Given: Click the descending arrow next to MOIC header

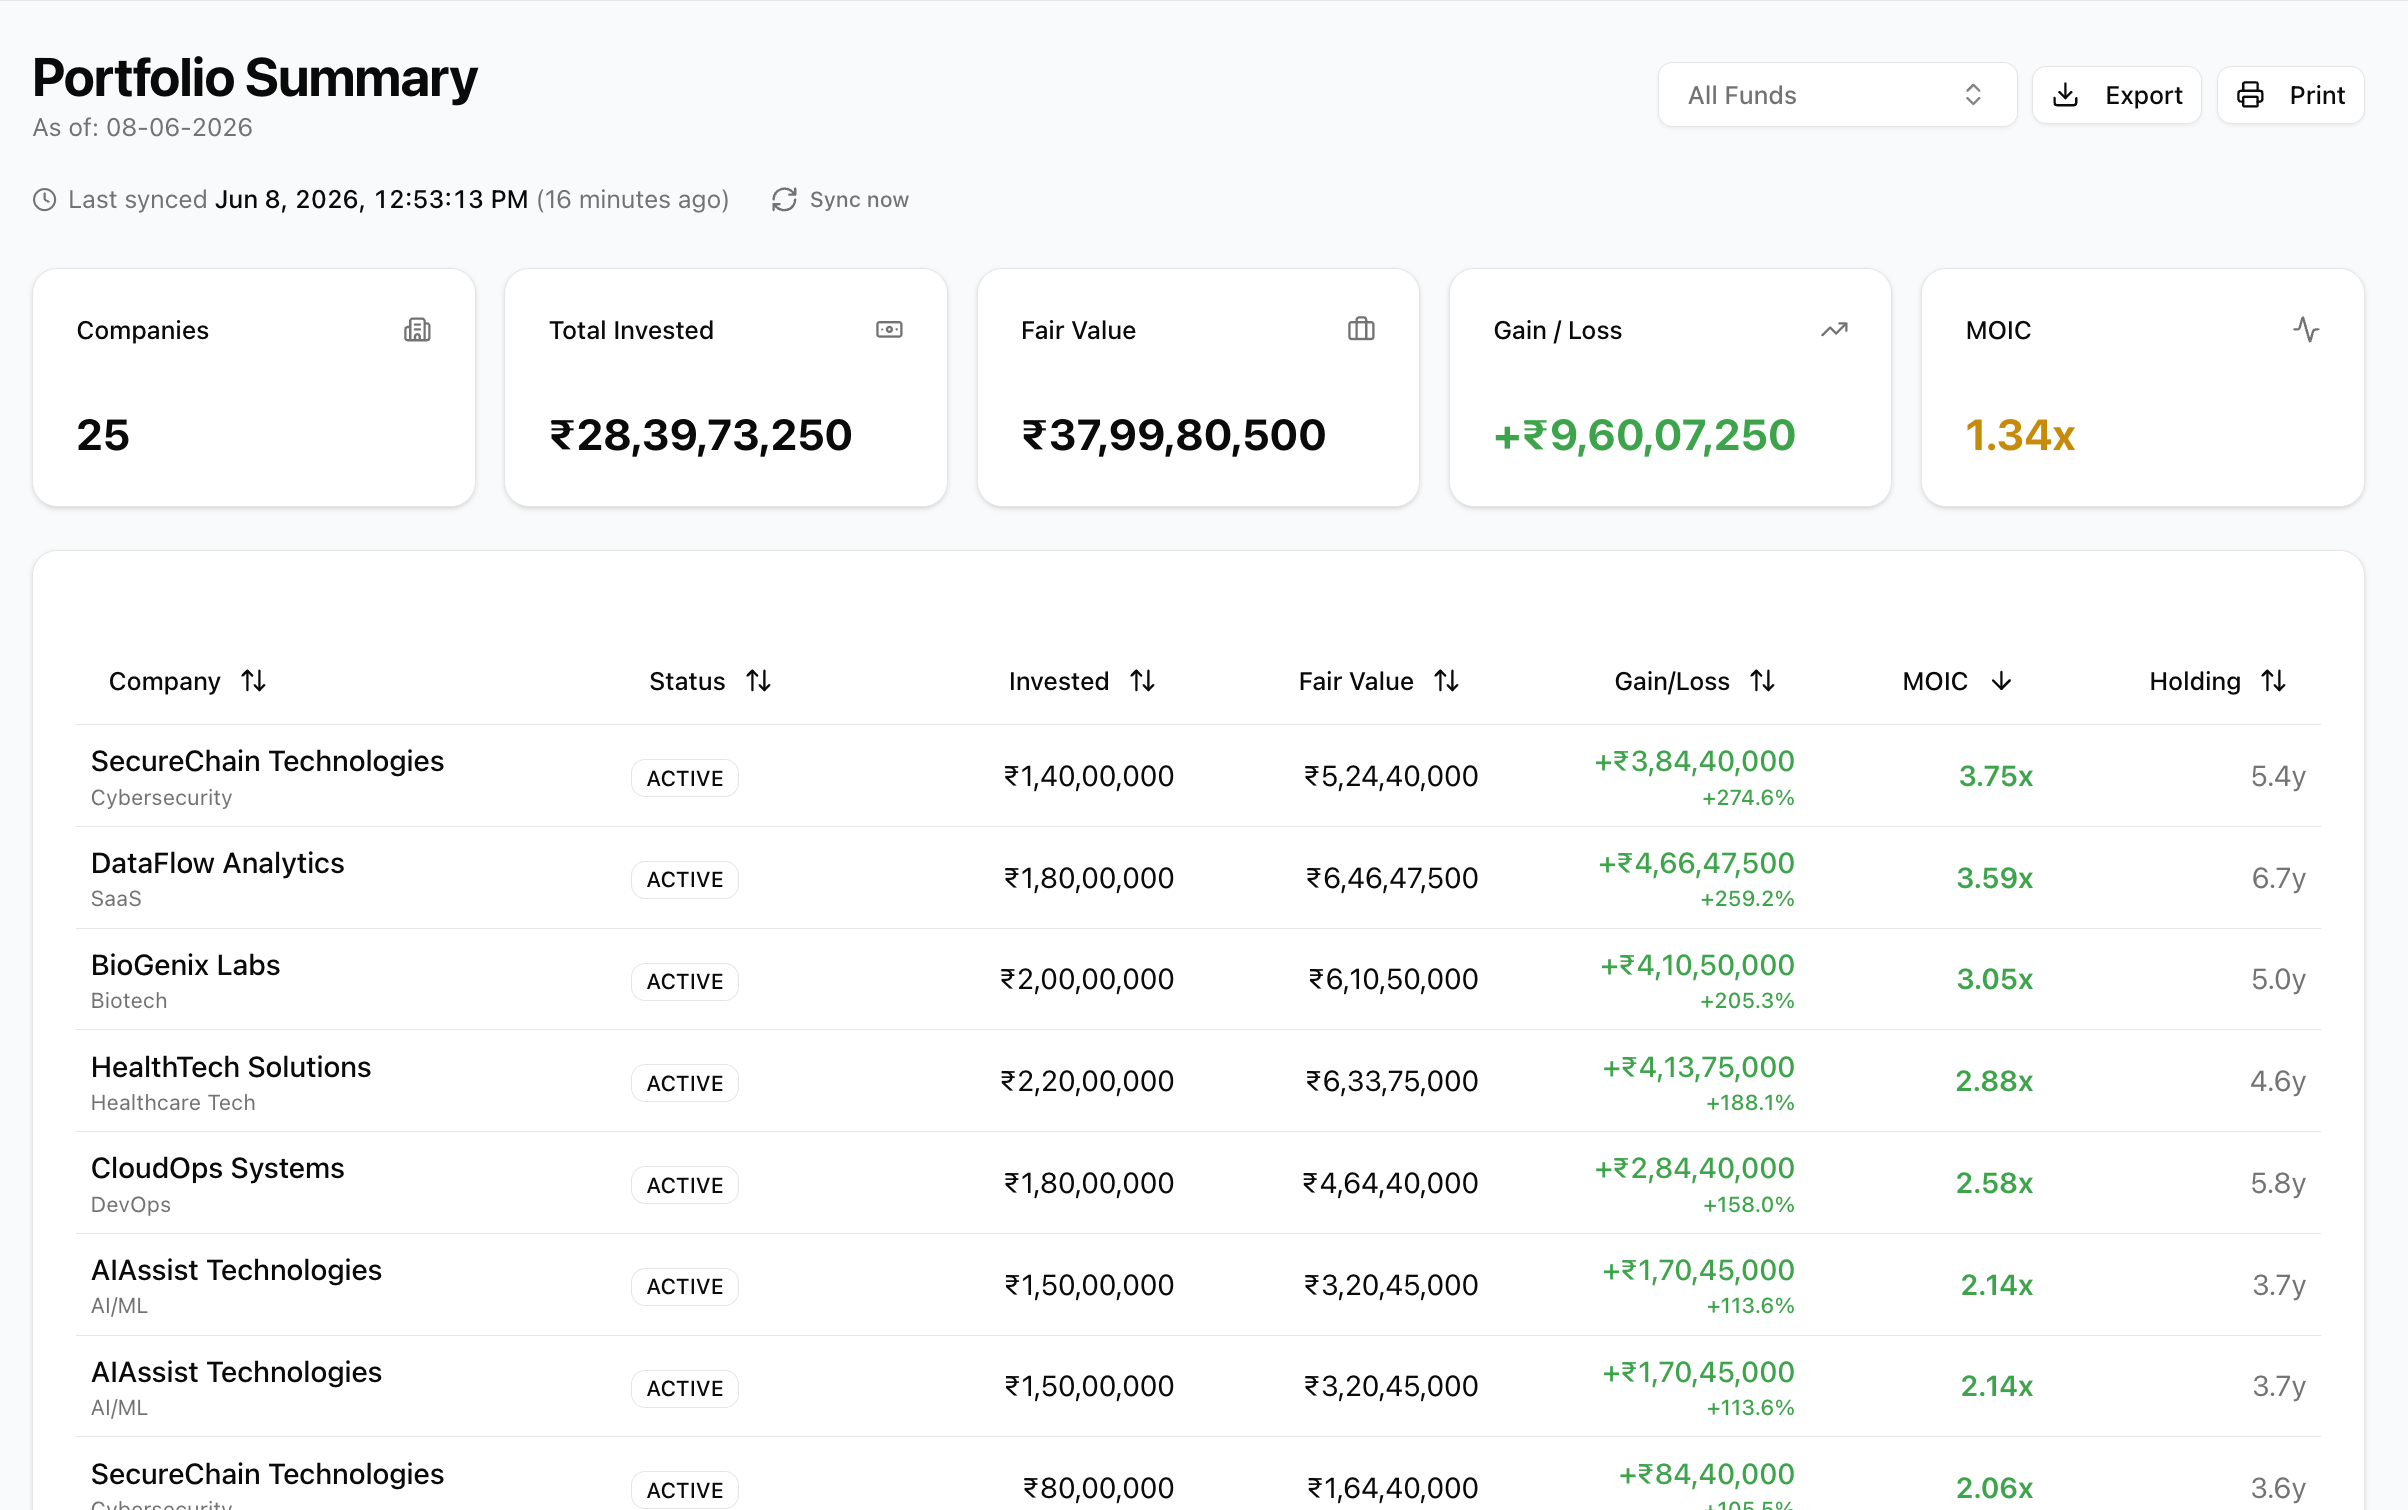Looking at the screenshot, I should point(2001,681).
